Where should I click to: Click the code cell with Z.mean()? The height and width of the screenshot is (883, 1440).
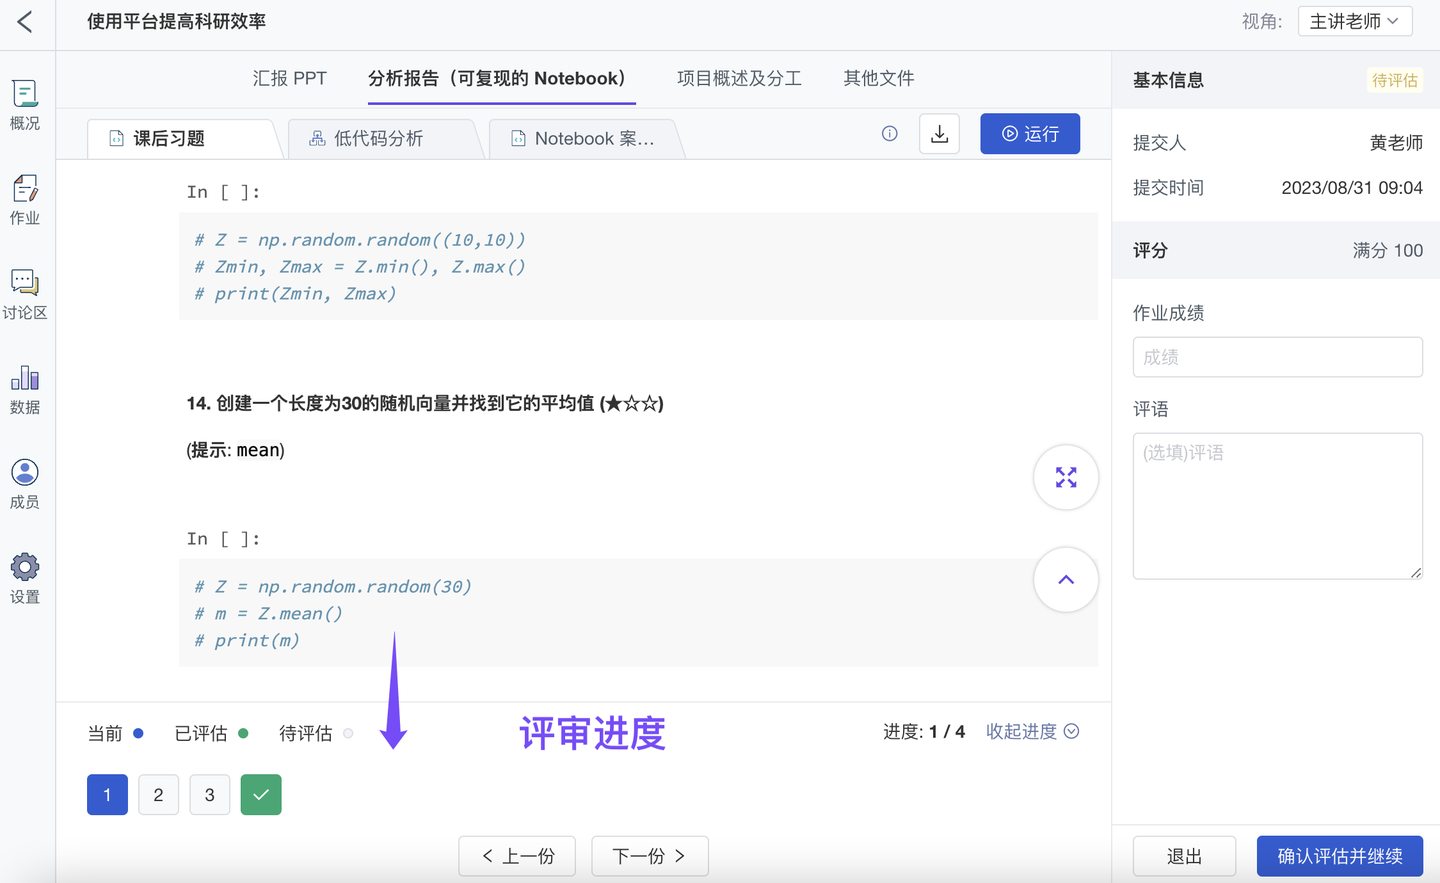pyautogui.click(x=638, y=613)
